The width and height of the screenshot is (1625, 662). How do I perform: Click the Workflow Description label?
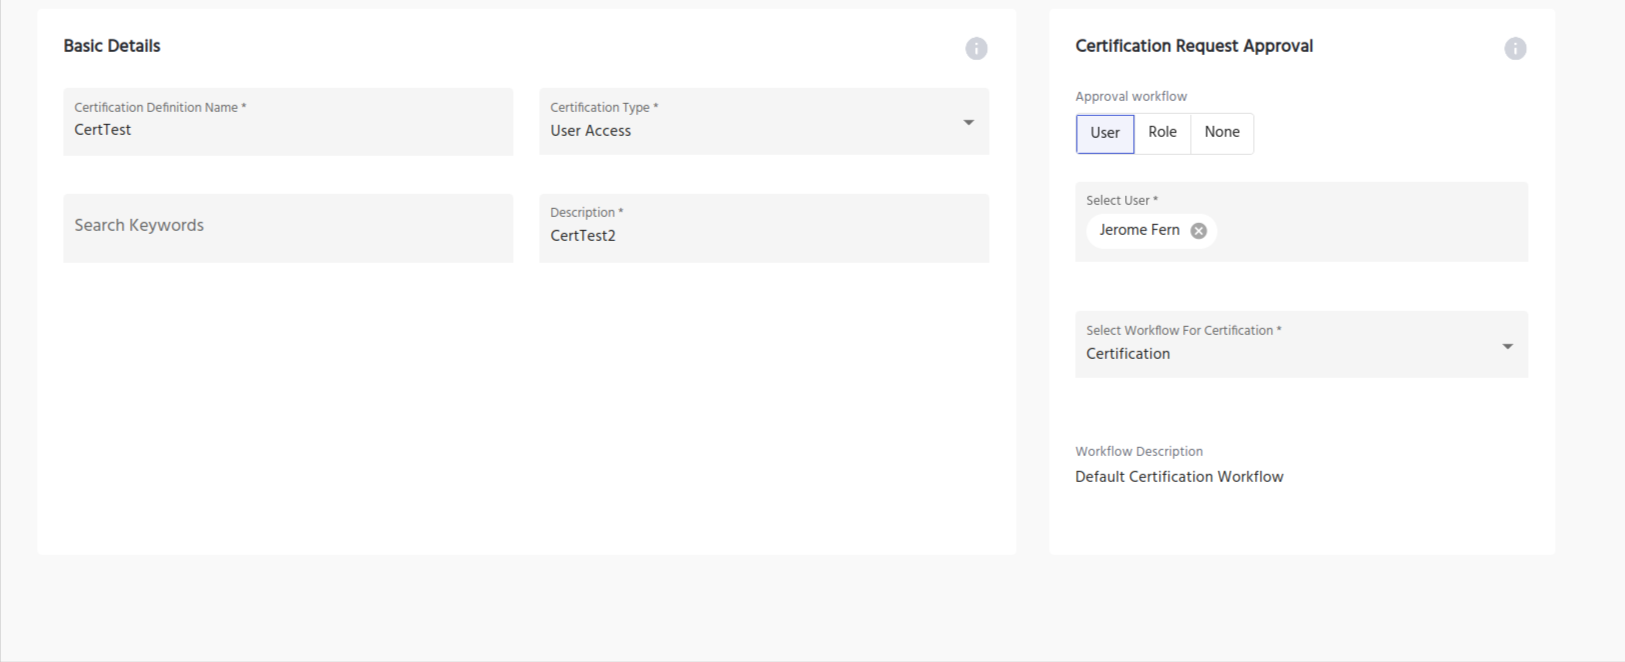pyautogui.click(x=1139, y=452)
